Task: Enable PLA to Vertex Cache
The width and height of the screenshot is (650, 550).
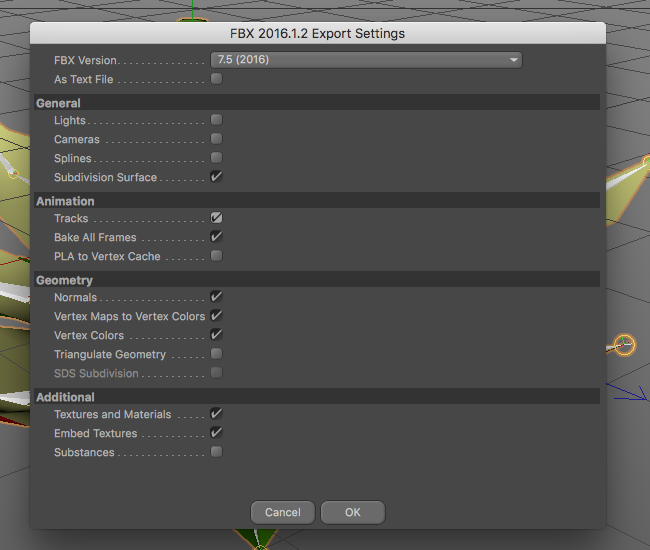Action: (x=216, y=256)
